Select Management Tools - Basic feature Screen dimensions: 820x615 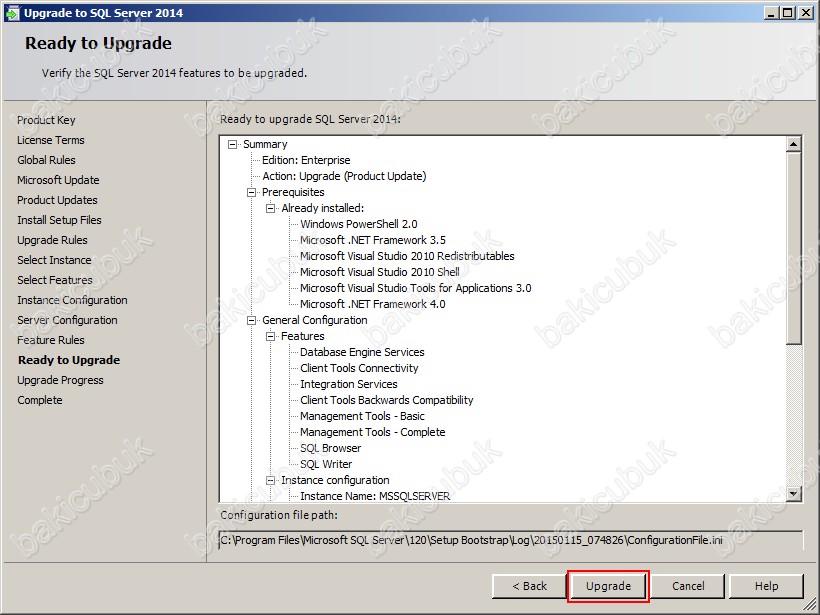pos(362,416)
